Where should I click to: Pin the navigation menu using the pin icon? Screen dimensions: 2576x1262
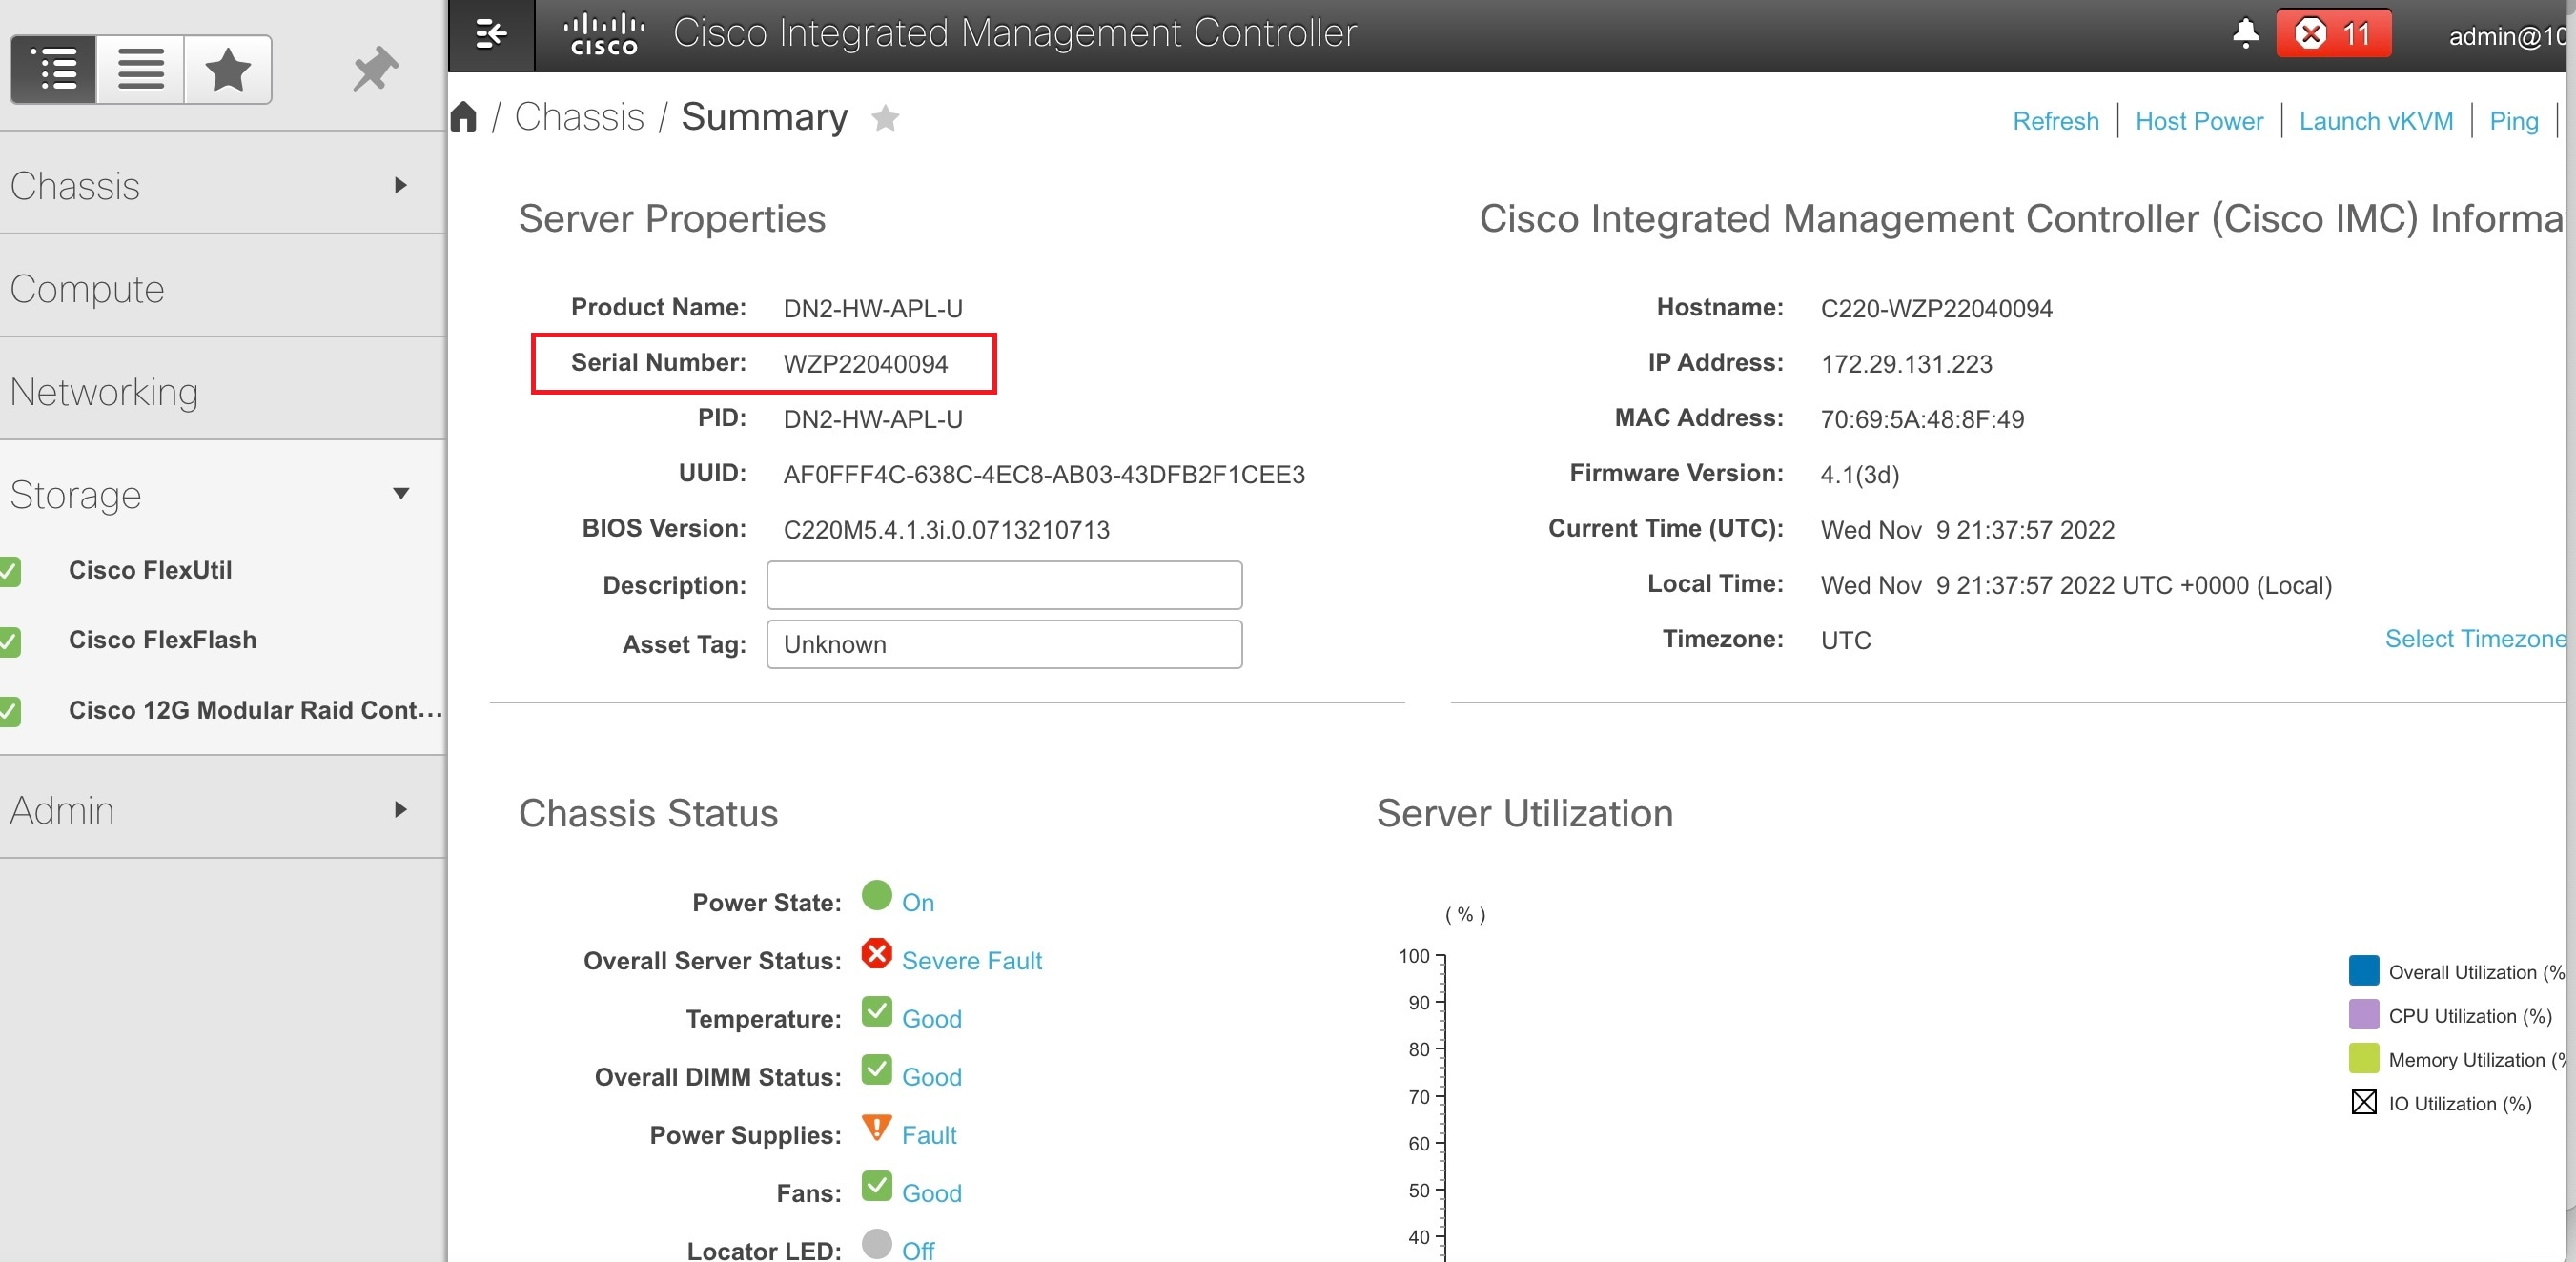[373, 68]
